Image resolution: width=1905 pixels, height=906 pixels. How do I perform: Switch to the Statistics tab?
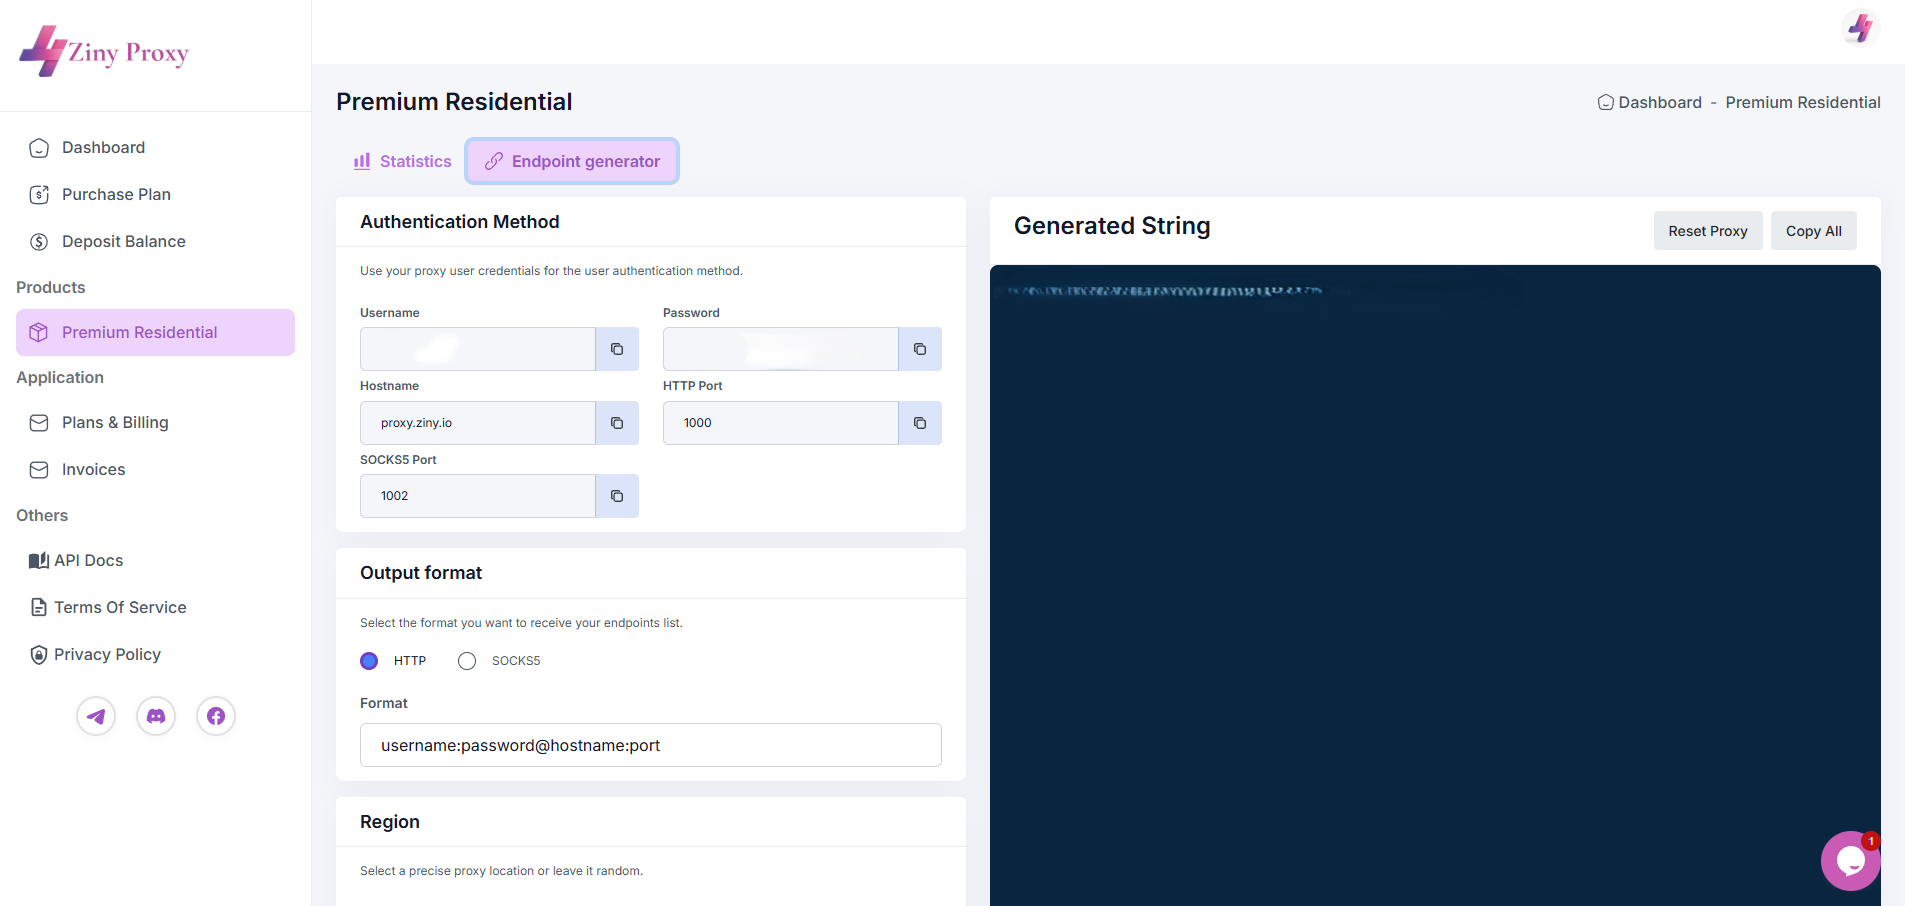(403, 161)
